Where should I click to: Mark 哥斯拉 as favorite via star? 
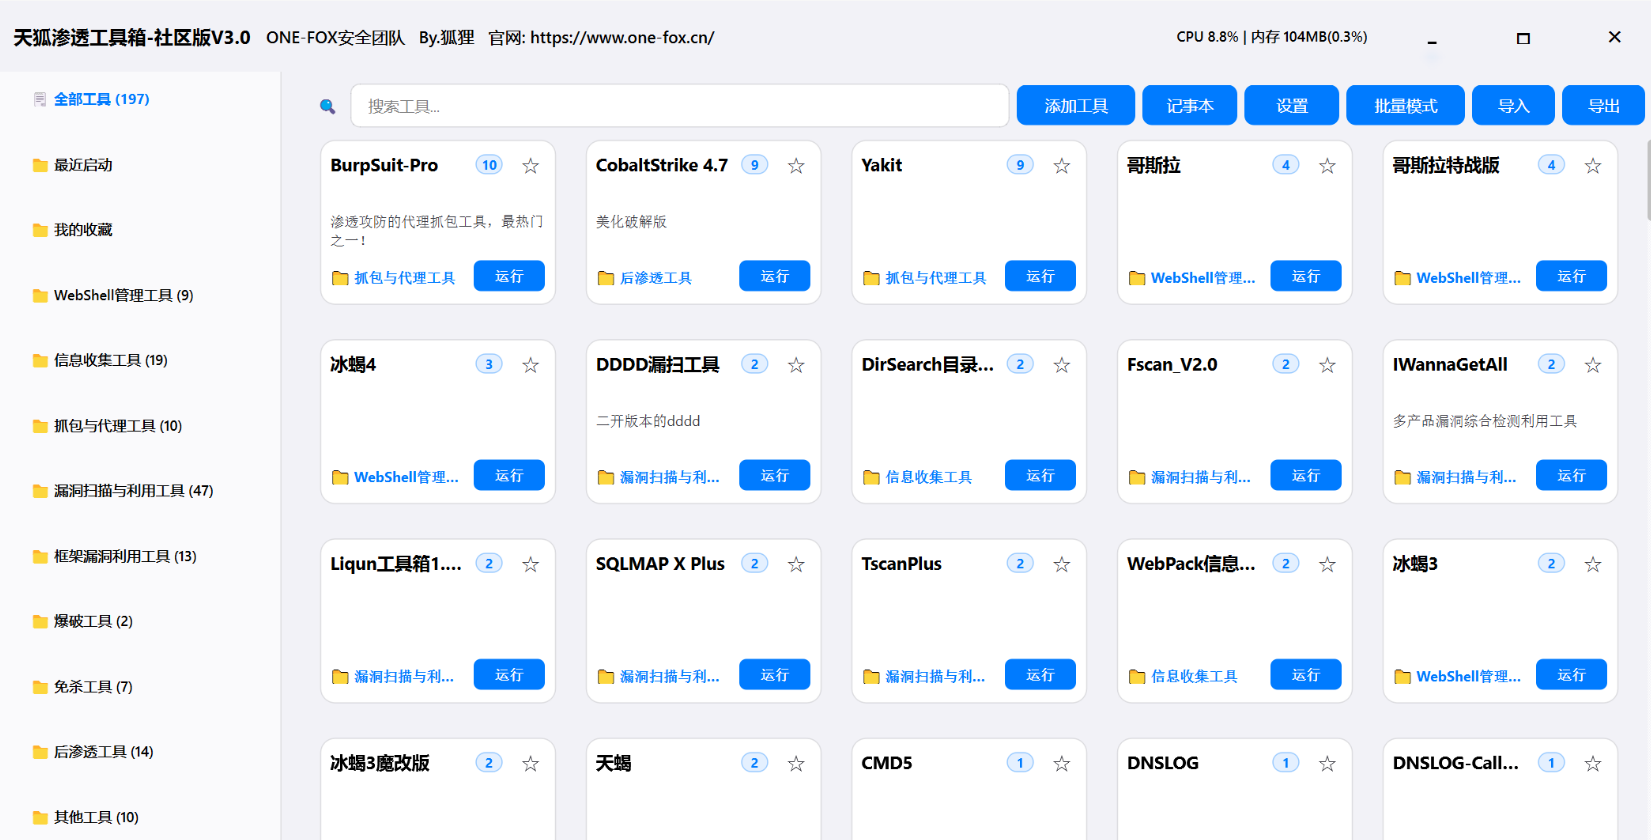(x=1327, y=166)
